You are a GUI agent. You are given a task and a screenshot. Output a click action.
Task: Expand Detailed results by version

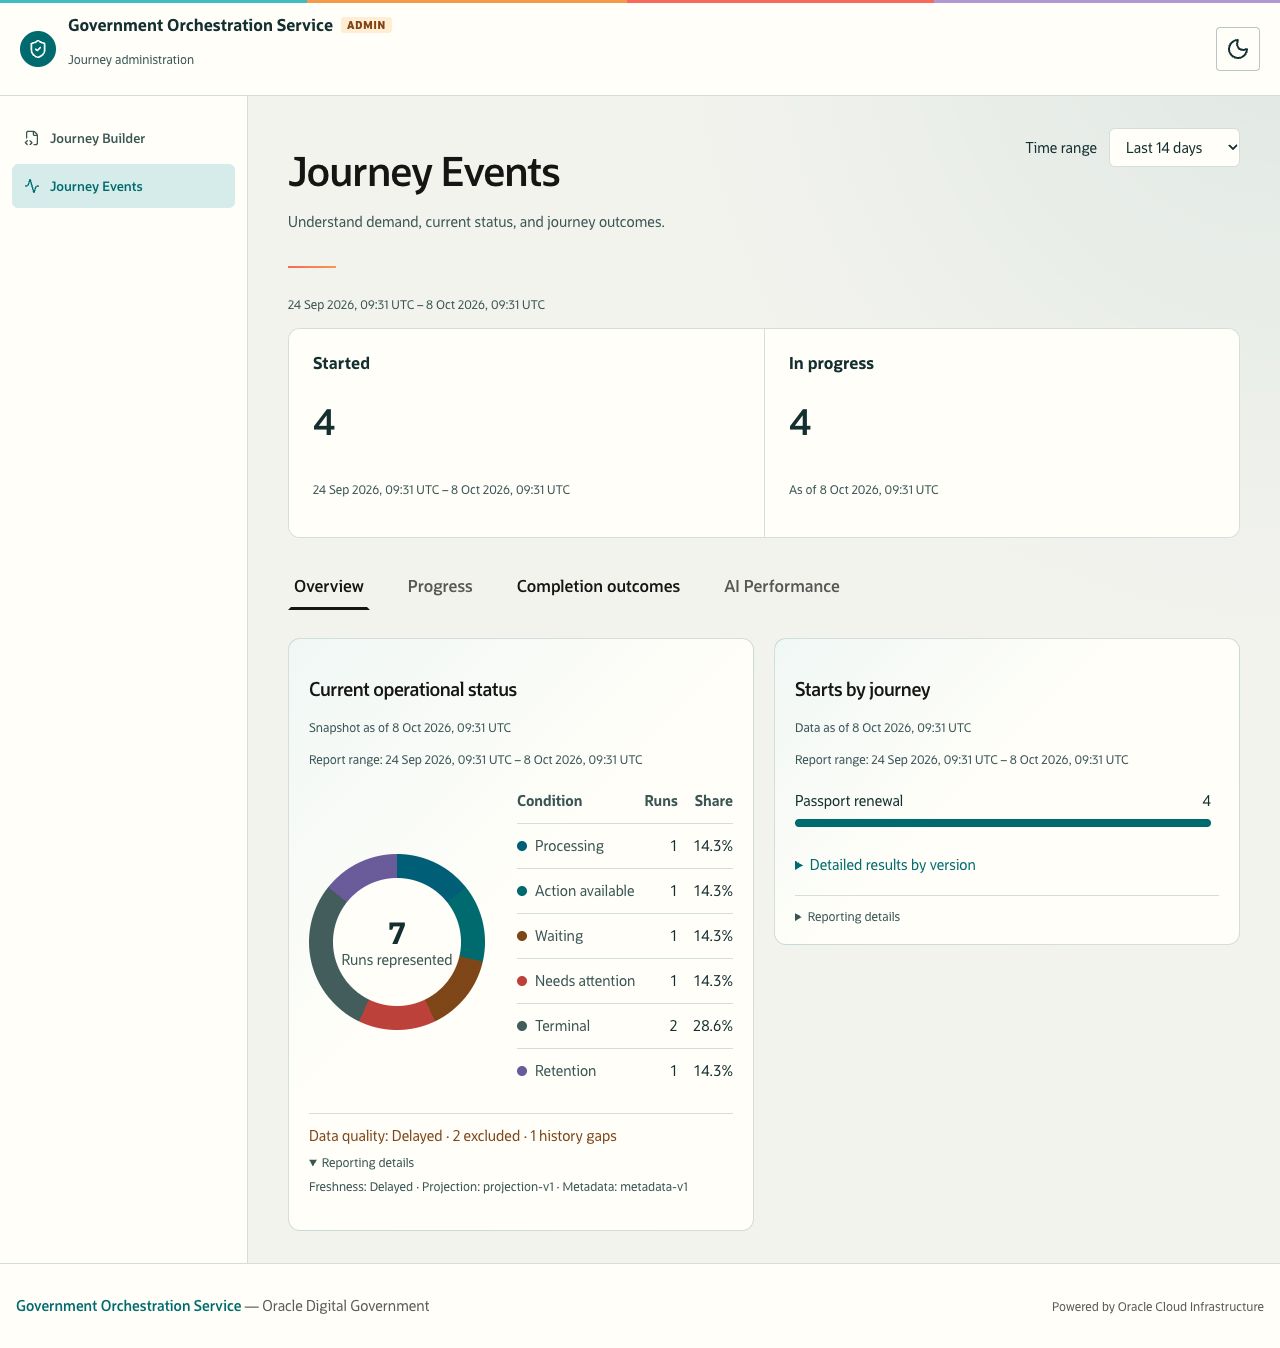[885, 865]
